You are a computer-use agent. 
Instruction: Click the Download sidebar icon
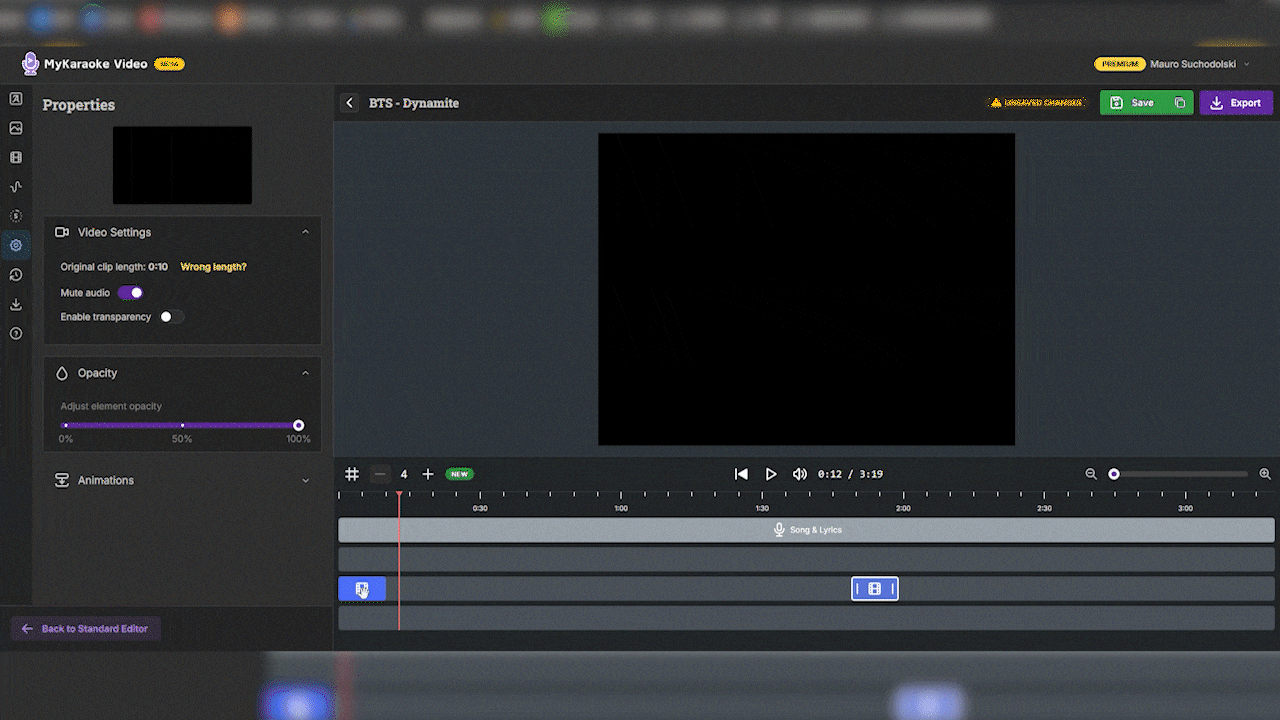tap(16, 304)
